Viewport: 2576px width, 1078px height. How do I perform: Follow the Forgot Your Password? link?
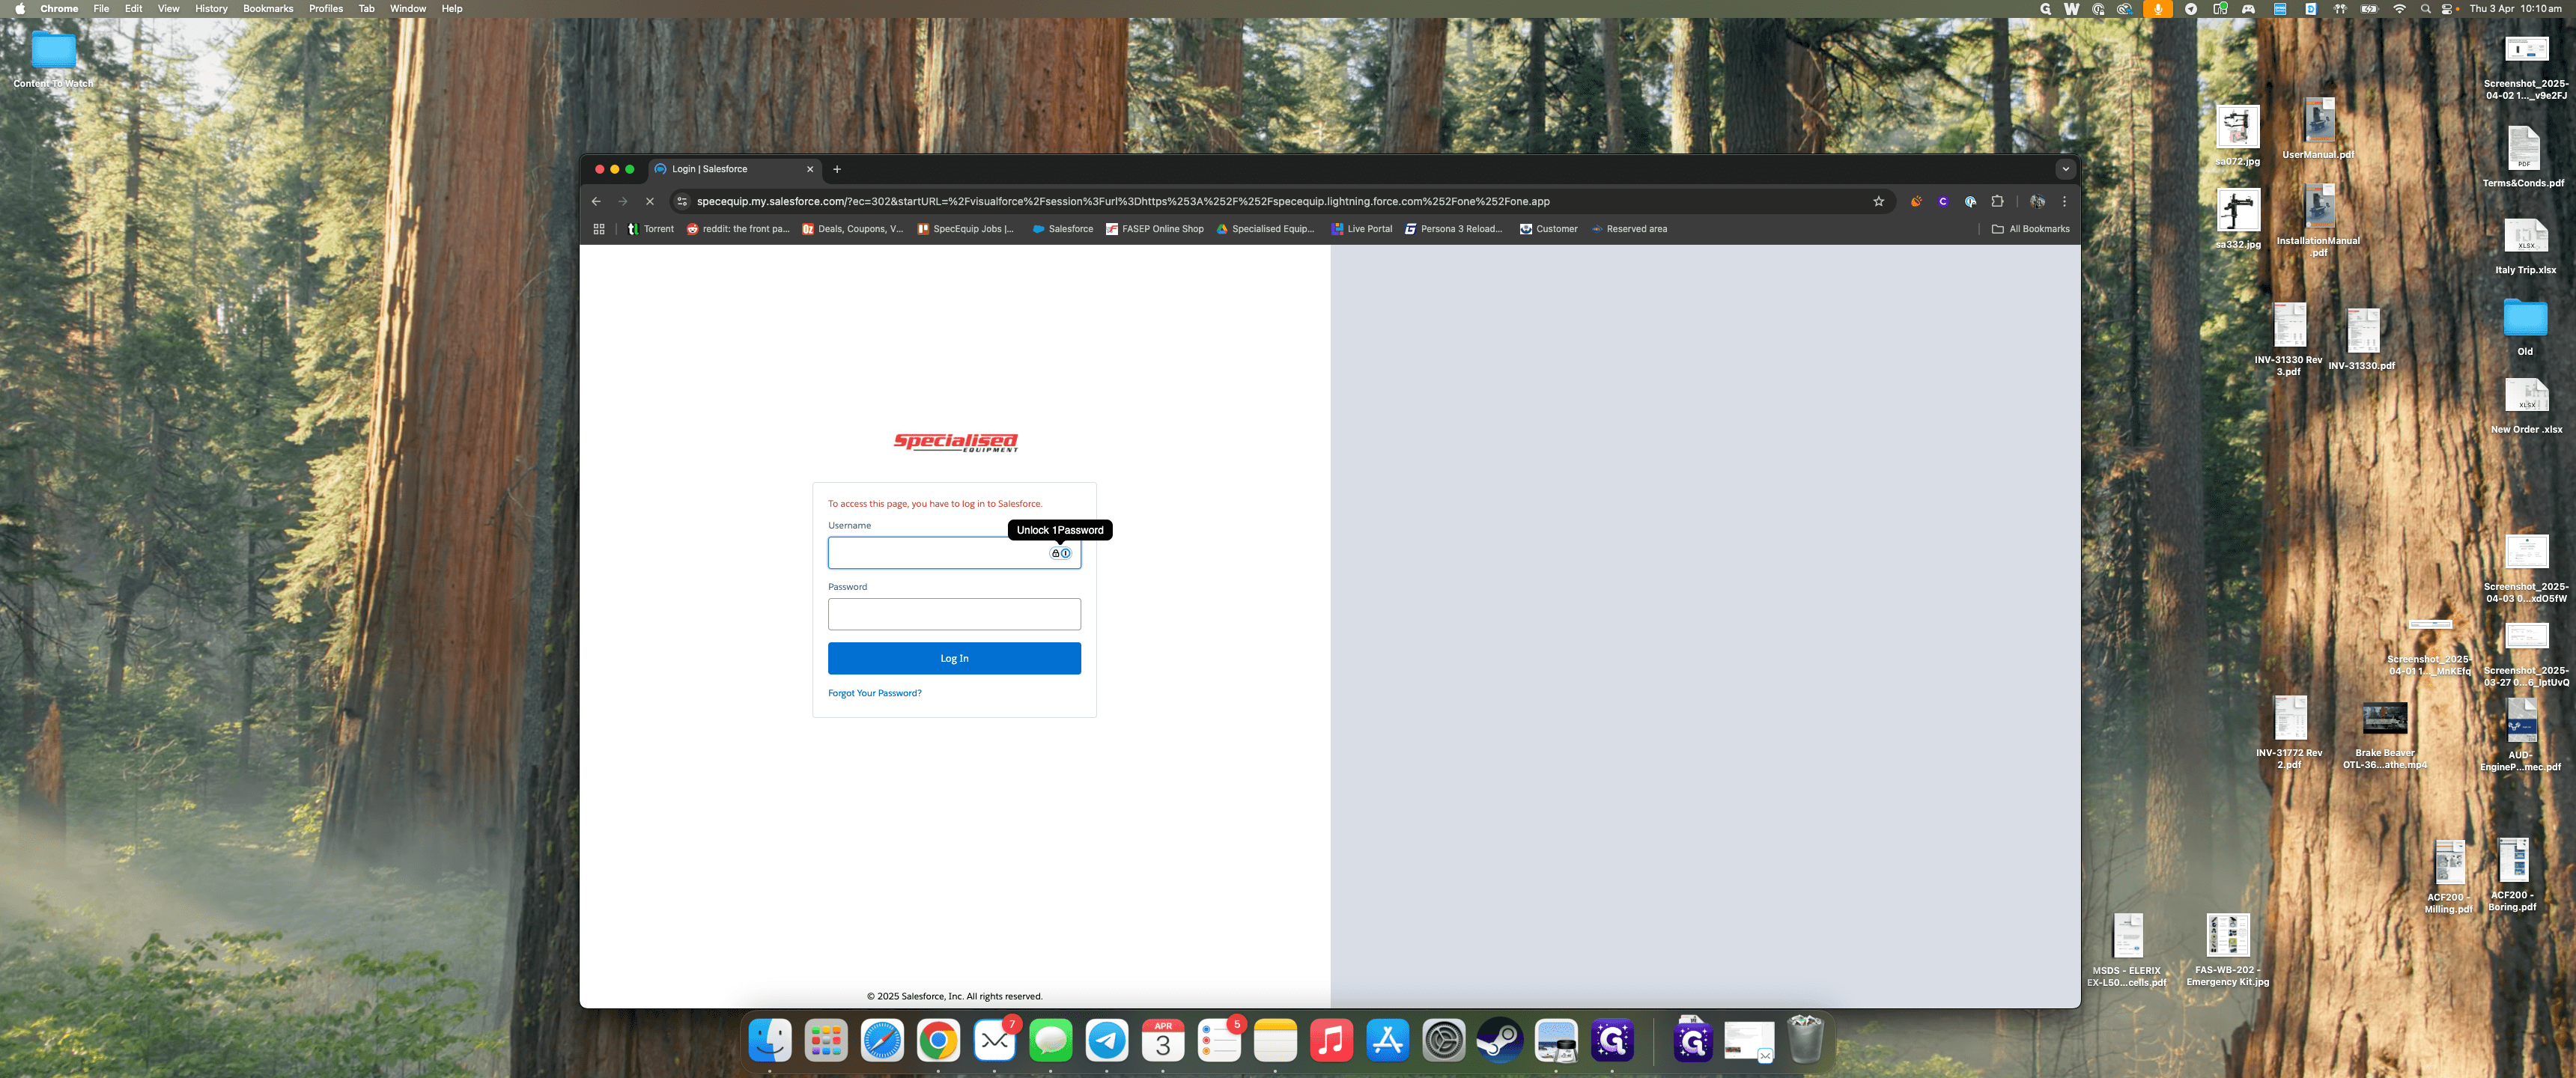coord(875,693)
